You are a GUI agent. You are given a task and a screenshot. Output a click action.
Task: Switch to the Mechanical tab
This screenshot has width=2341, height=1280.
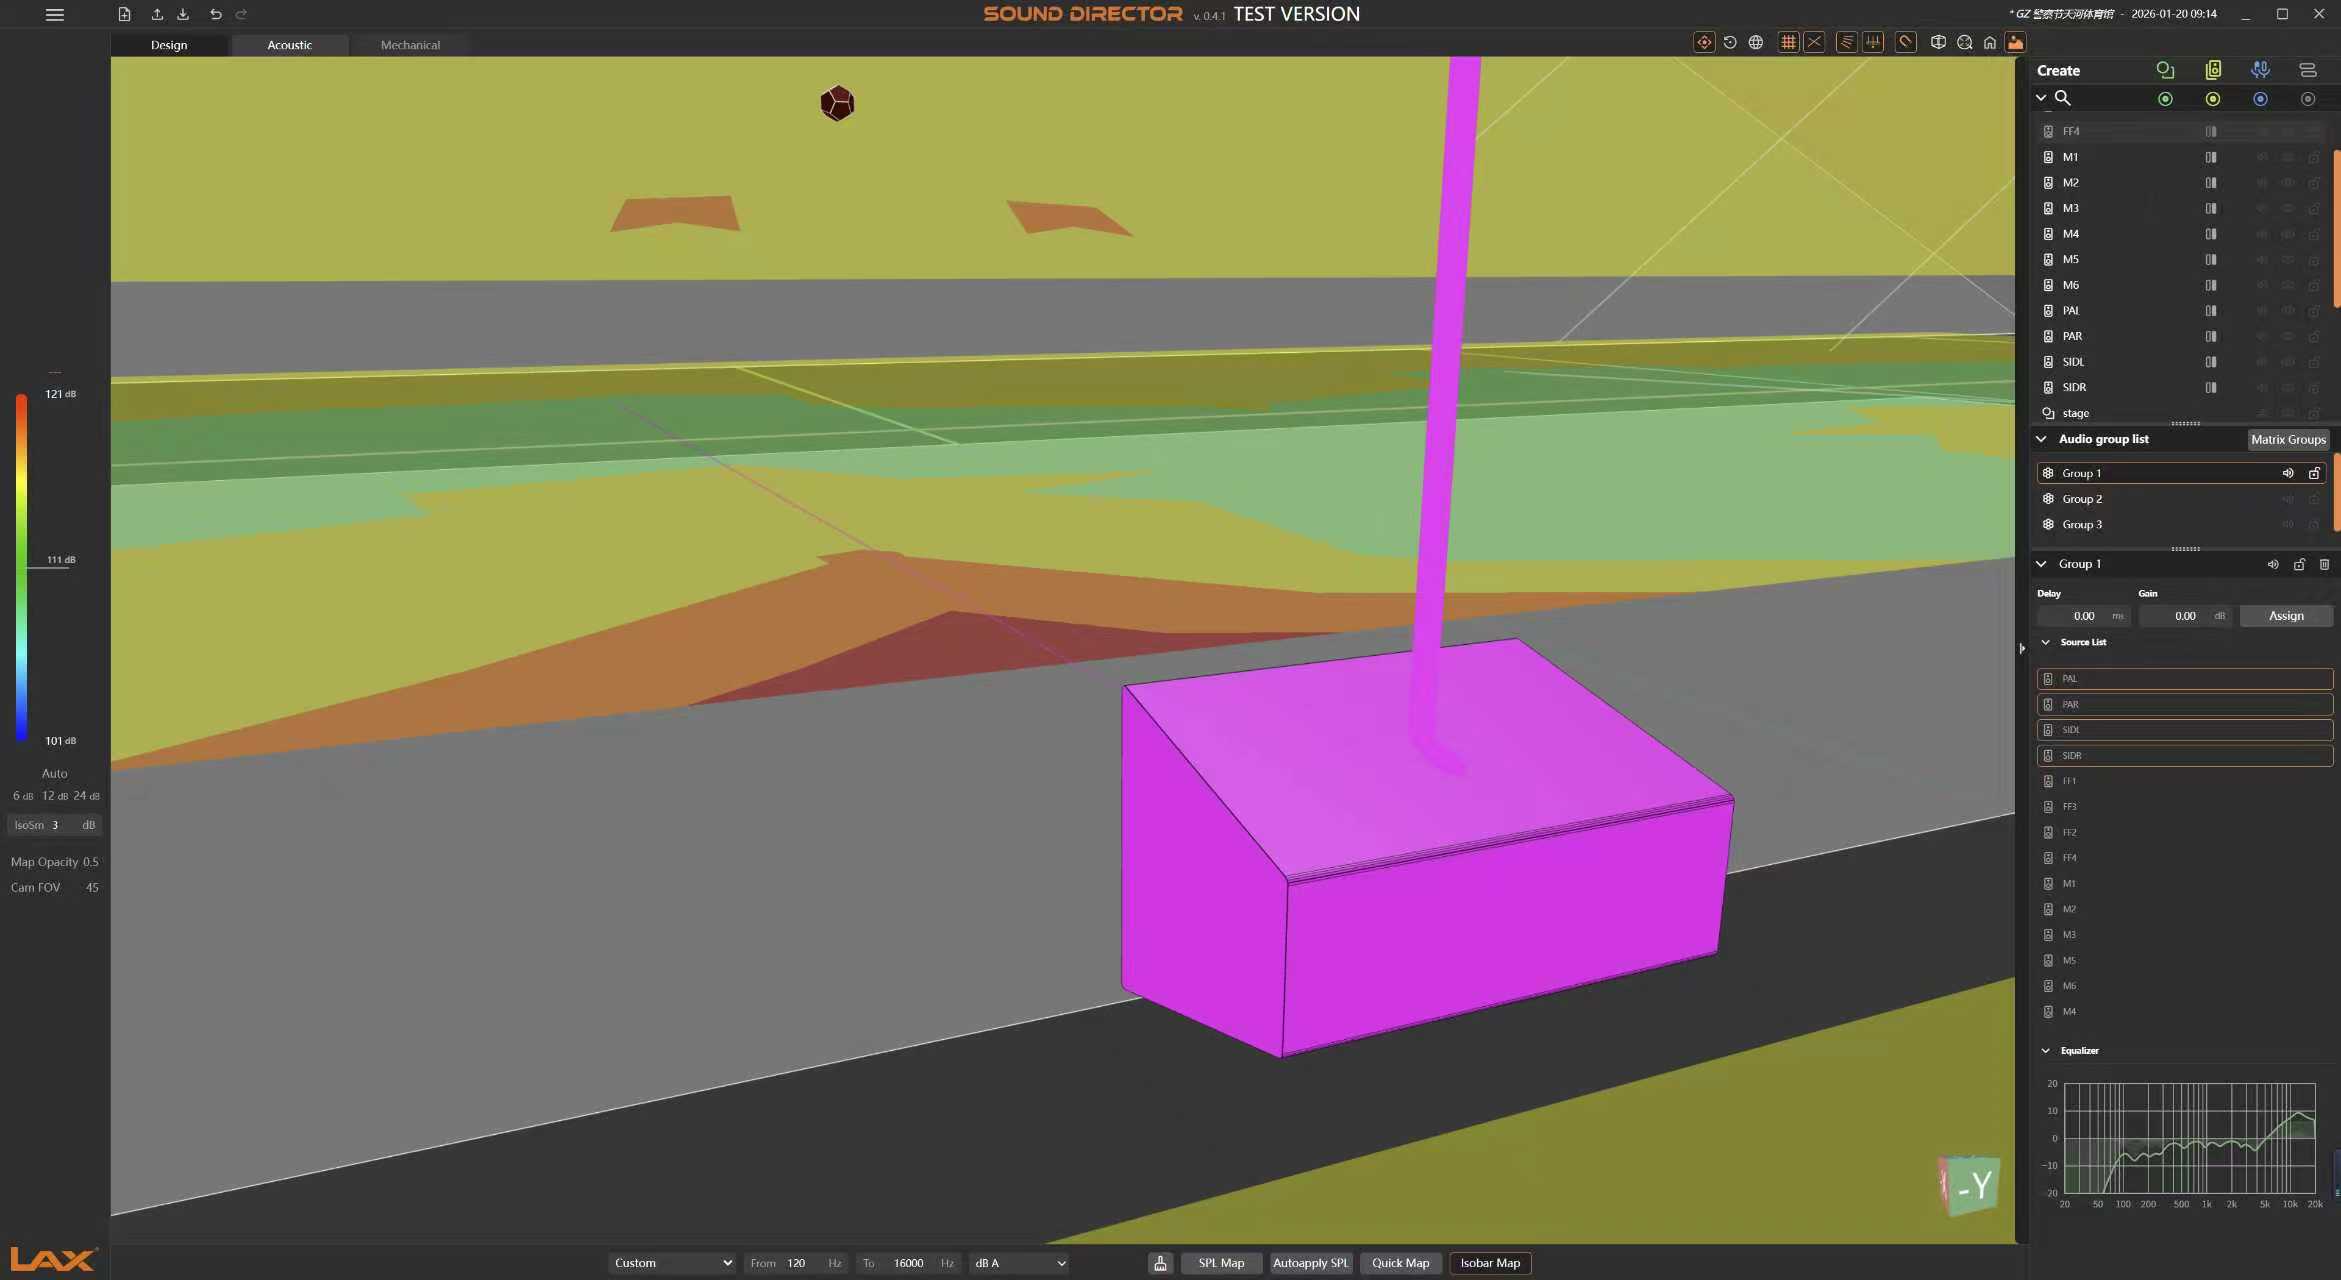[410, 45]
